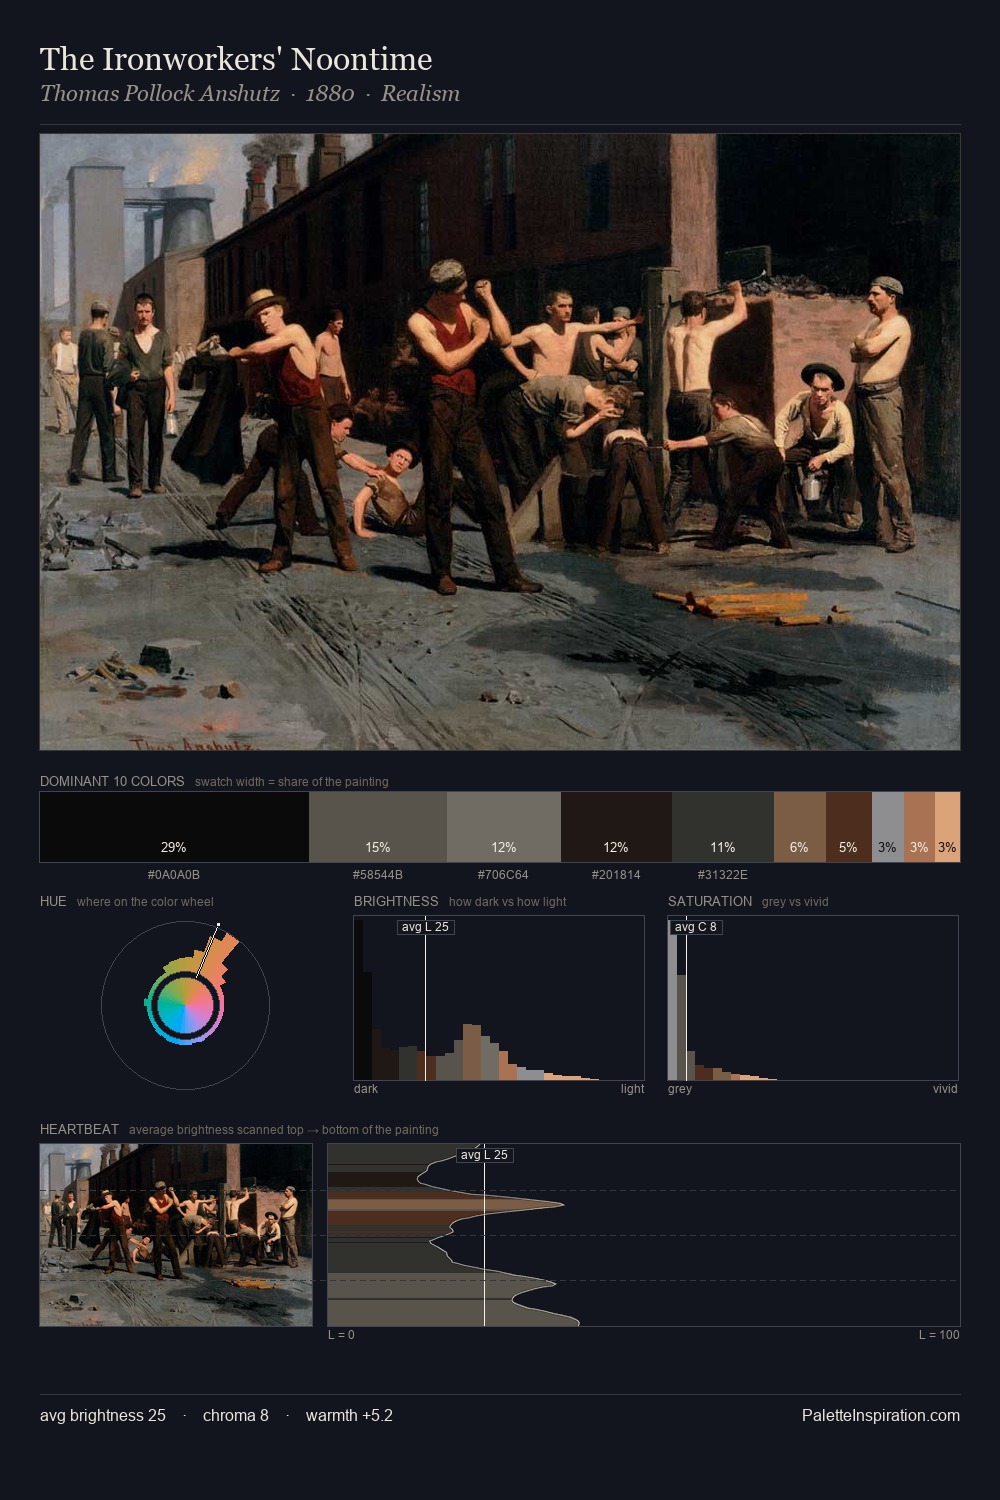Click the 'warmth +5.2' footer stat
Screen dimensions: 1000x1500
(x=349, y=1415)
